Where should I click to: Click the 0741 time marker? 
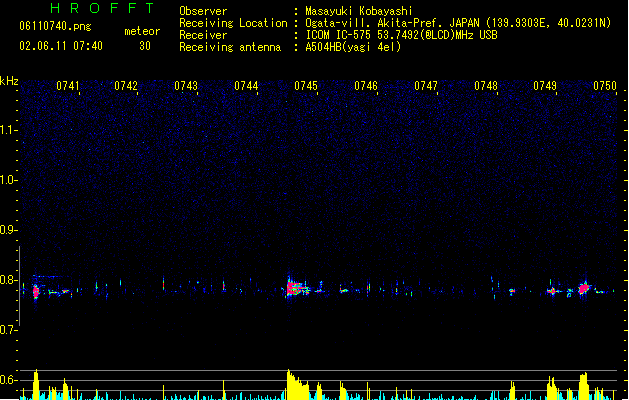[x=67, y=86]
